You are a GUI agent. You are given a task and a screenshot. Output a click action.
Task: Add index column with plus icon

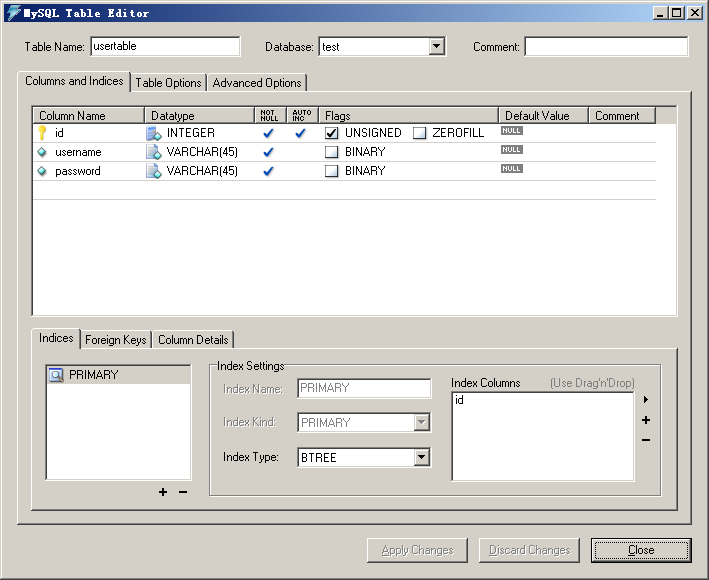(x=646, y=420)
